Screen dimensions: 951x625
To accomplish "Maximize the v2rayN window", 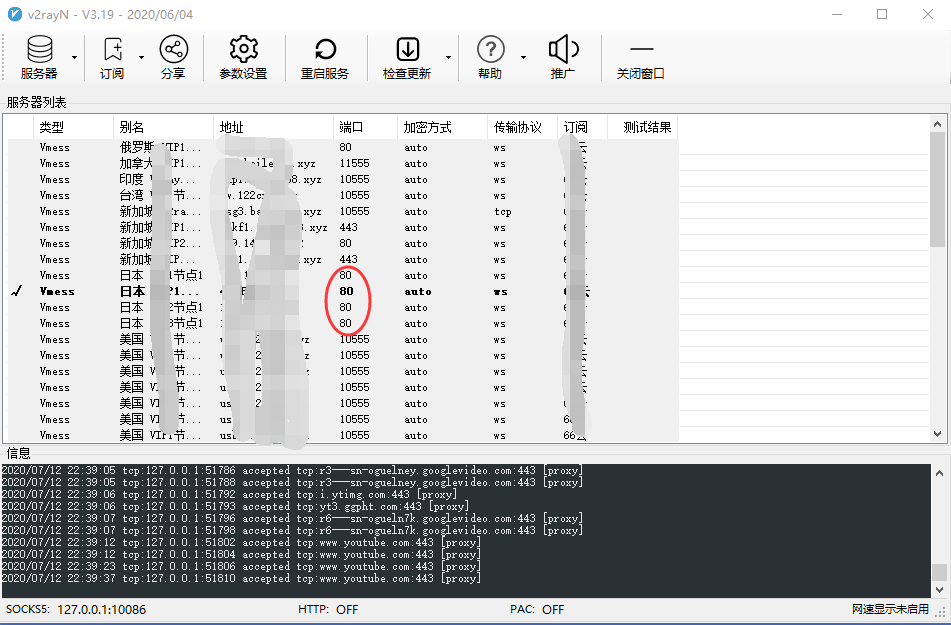I will coord(882,14).
